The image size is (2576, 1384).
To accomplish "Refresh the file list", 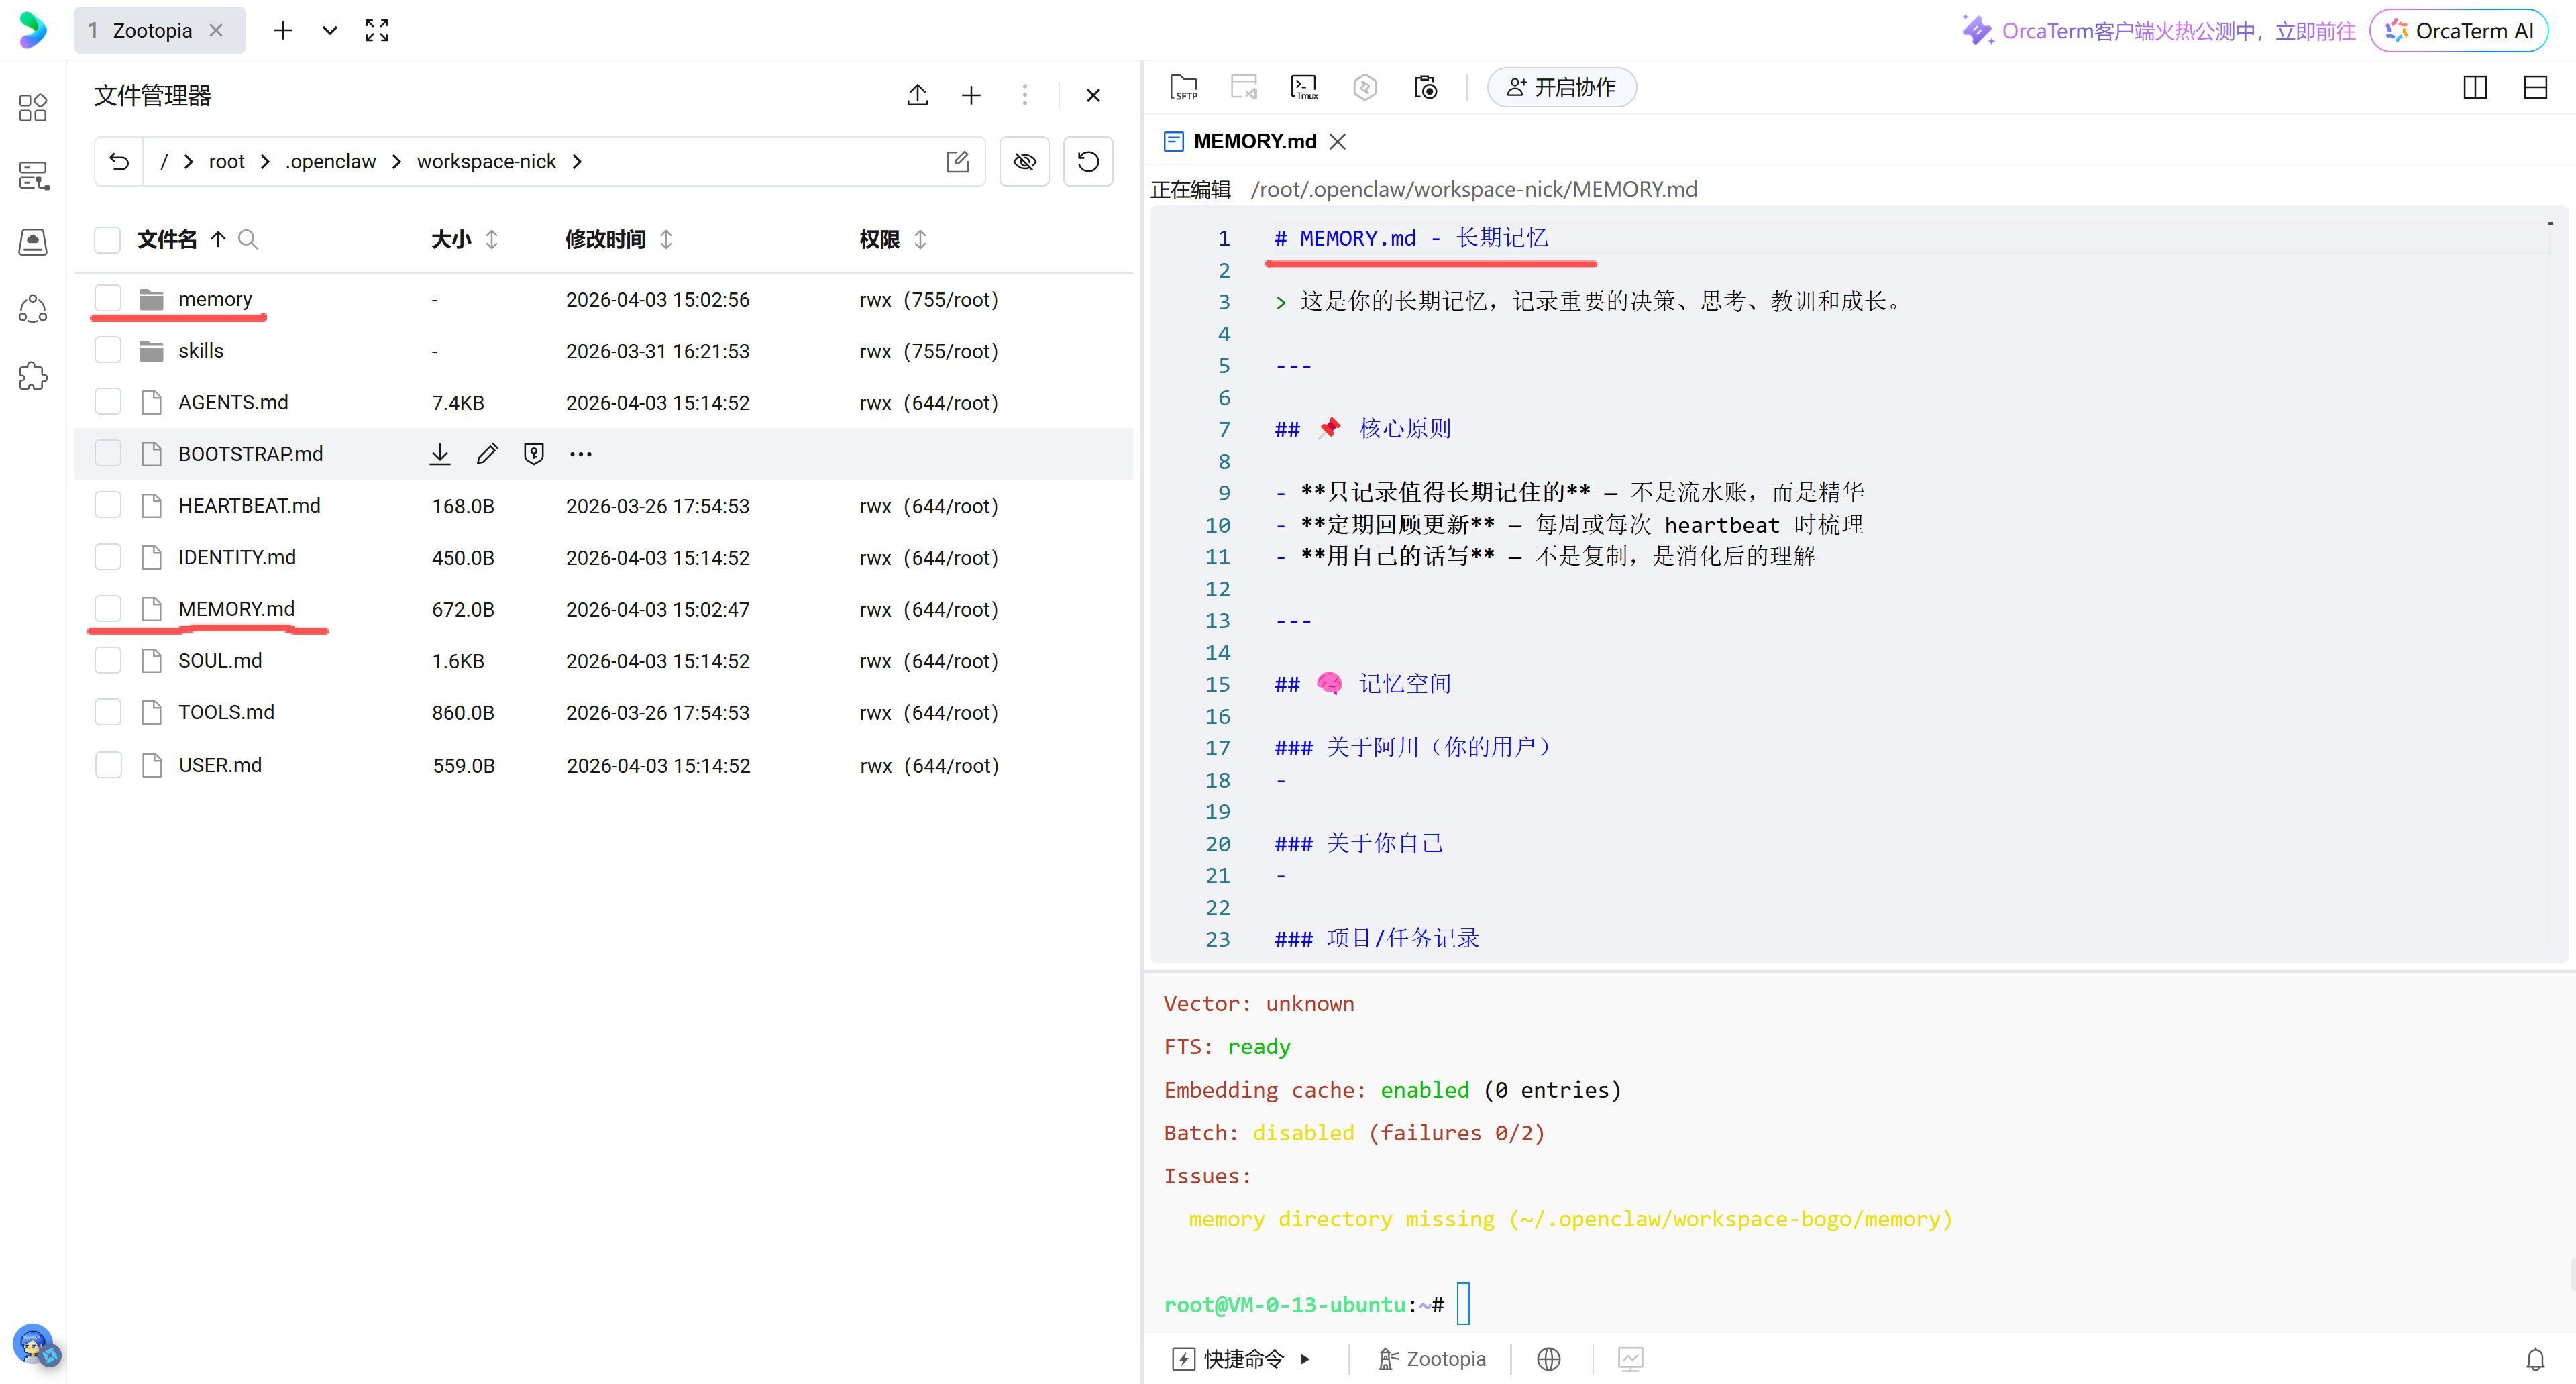I will point(1088,162).
